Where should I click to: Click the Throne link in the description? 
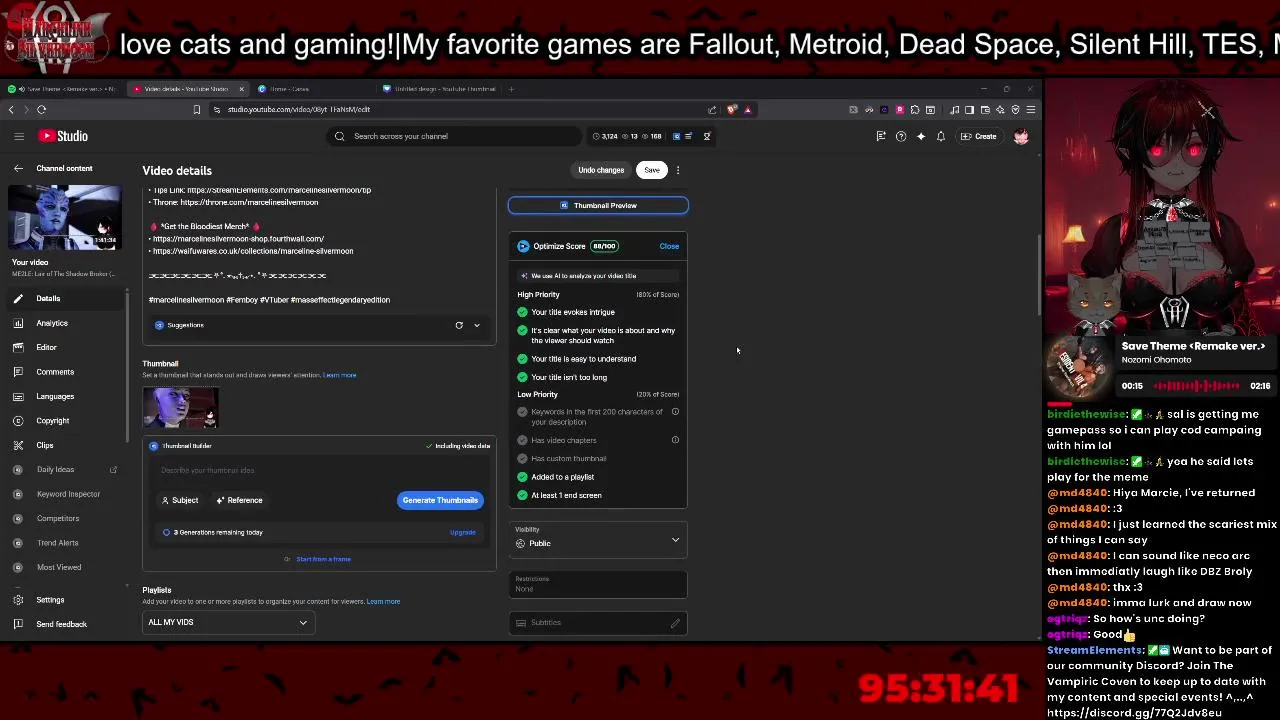(x=249, y=202)
